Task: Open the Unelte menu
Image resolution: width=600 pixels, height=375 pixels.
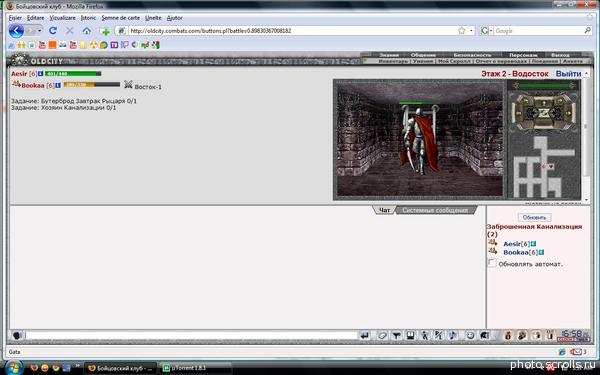Action: coord(153,18)
